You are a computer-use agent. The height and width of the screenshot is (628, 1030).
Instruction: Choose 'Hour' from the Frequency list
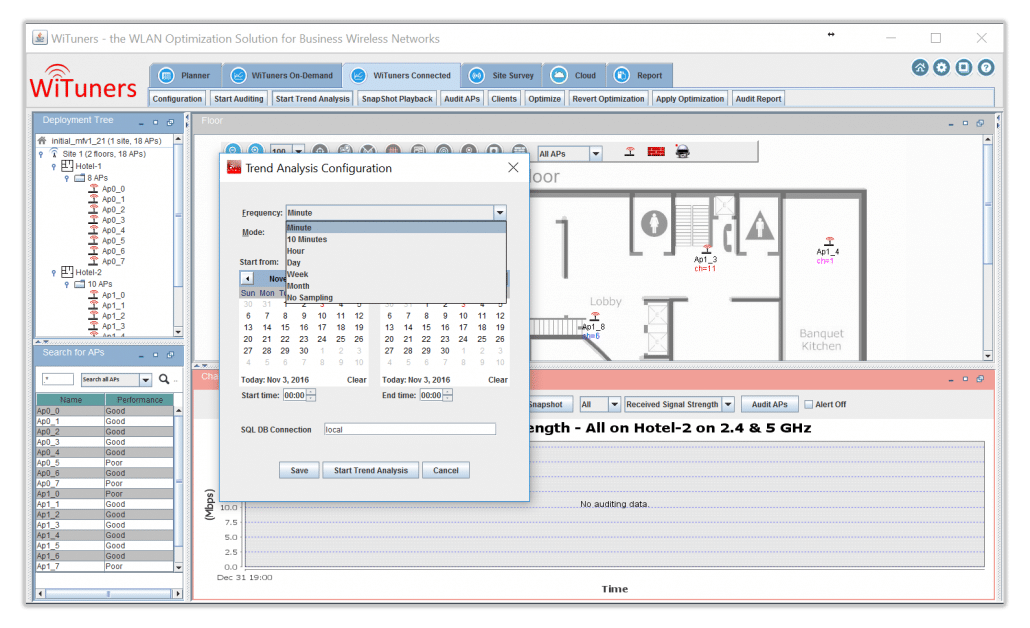click(396, 251)
